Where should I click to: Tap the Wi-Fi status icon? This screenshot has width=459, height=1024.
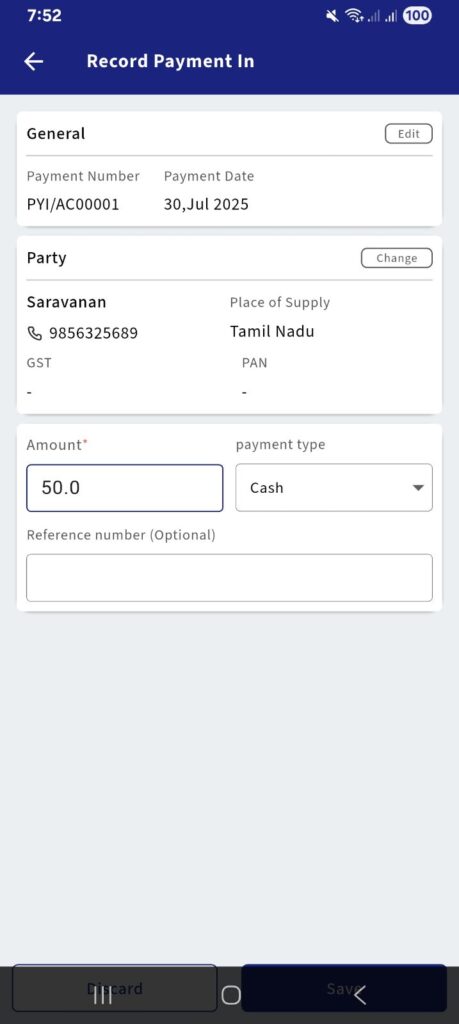tap(353, 16)
